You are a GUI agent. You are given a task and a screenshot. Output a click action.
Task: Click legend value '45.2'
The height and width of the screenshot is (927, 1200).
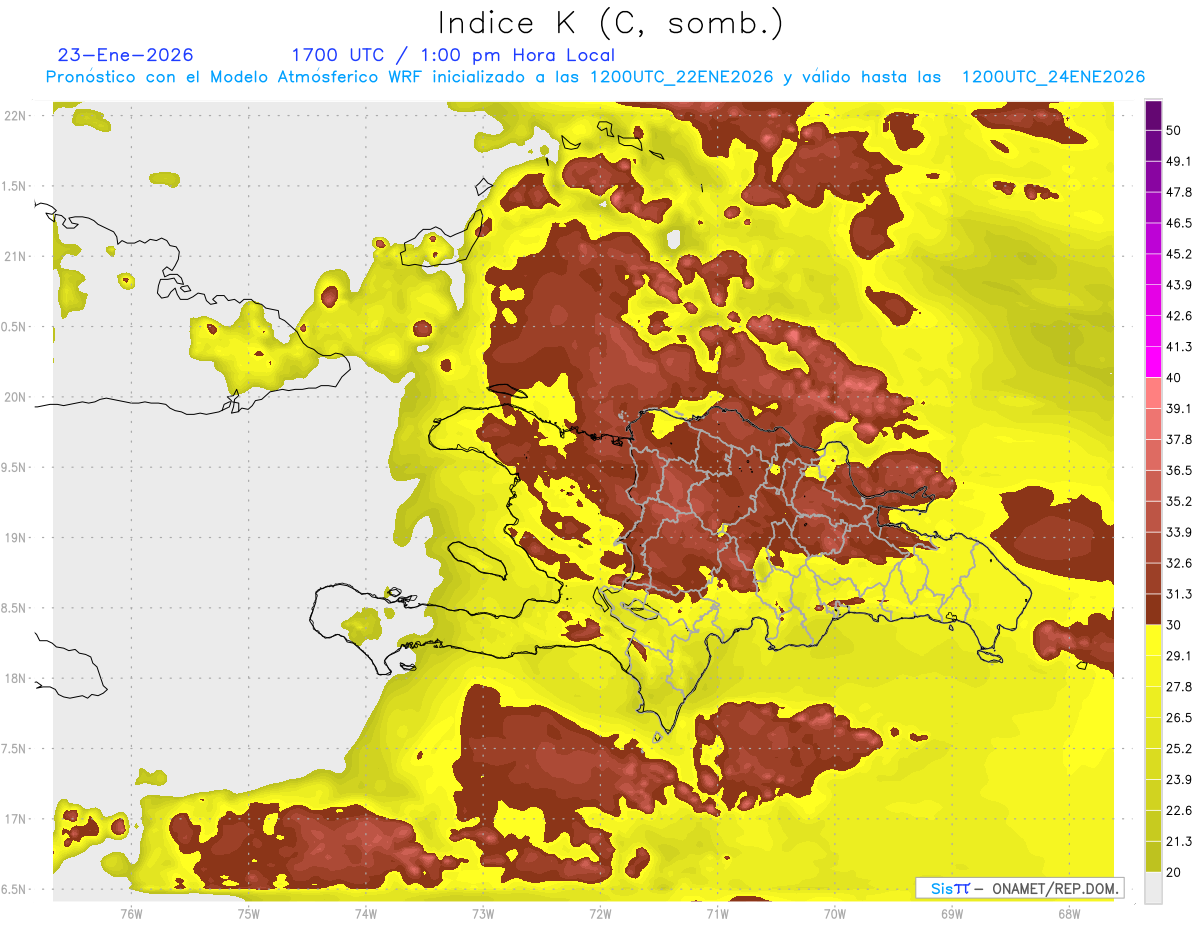point(1179,254)
